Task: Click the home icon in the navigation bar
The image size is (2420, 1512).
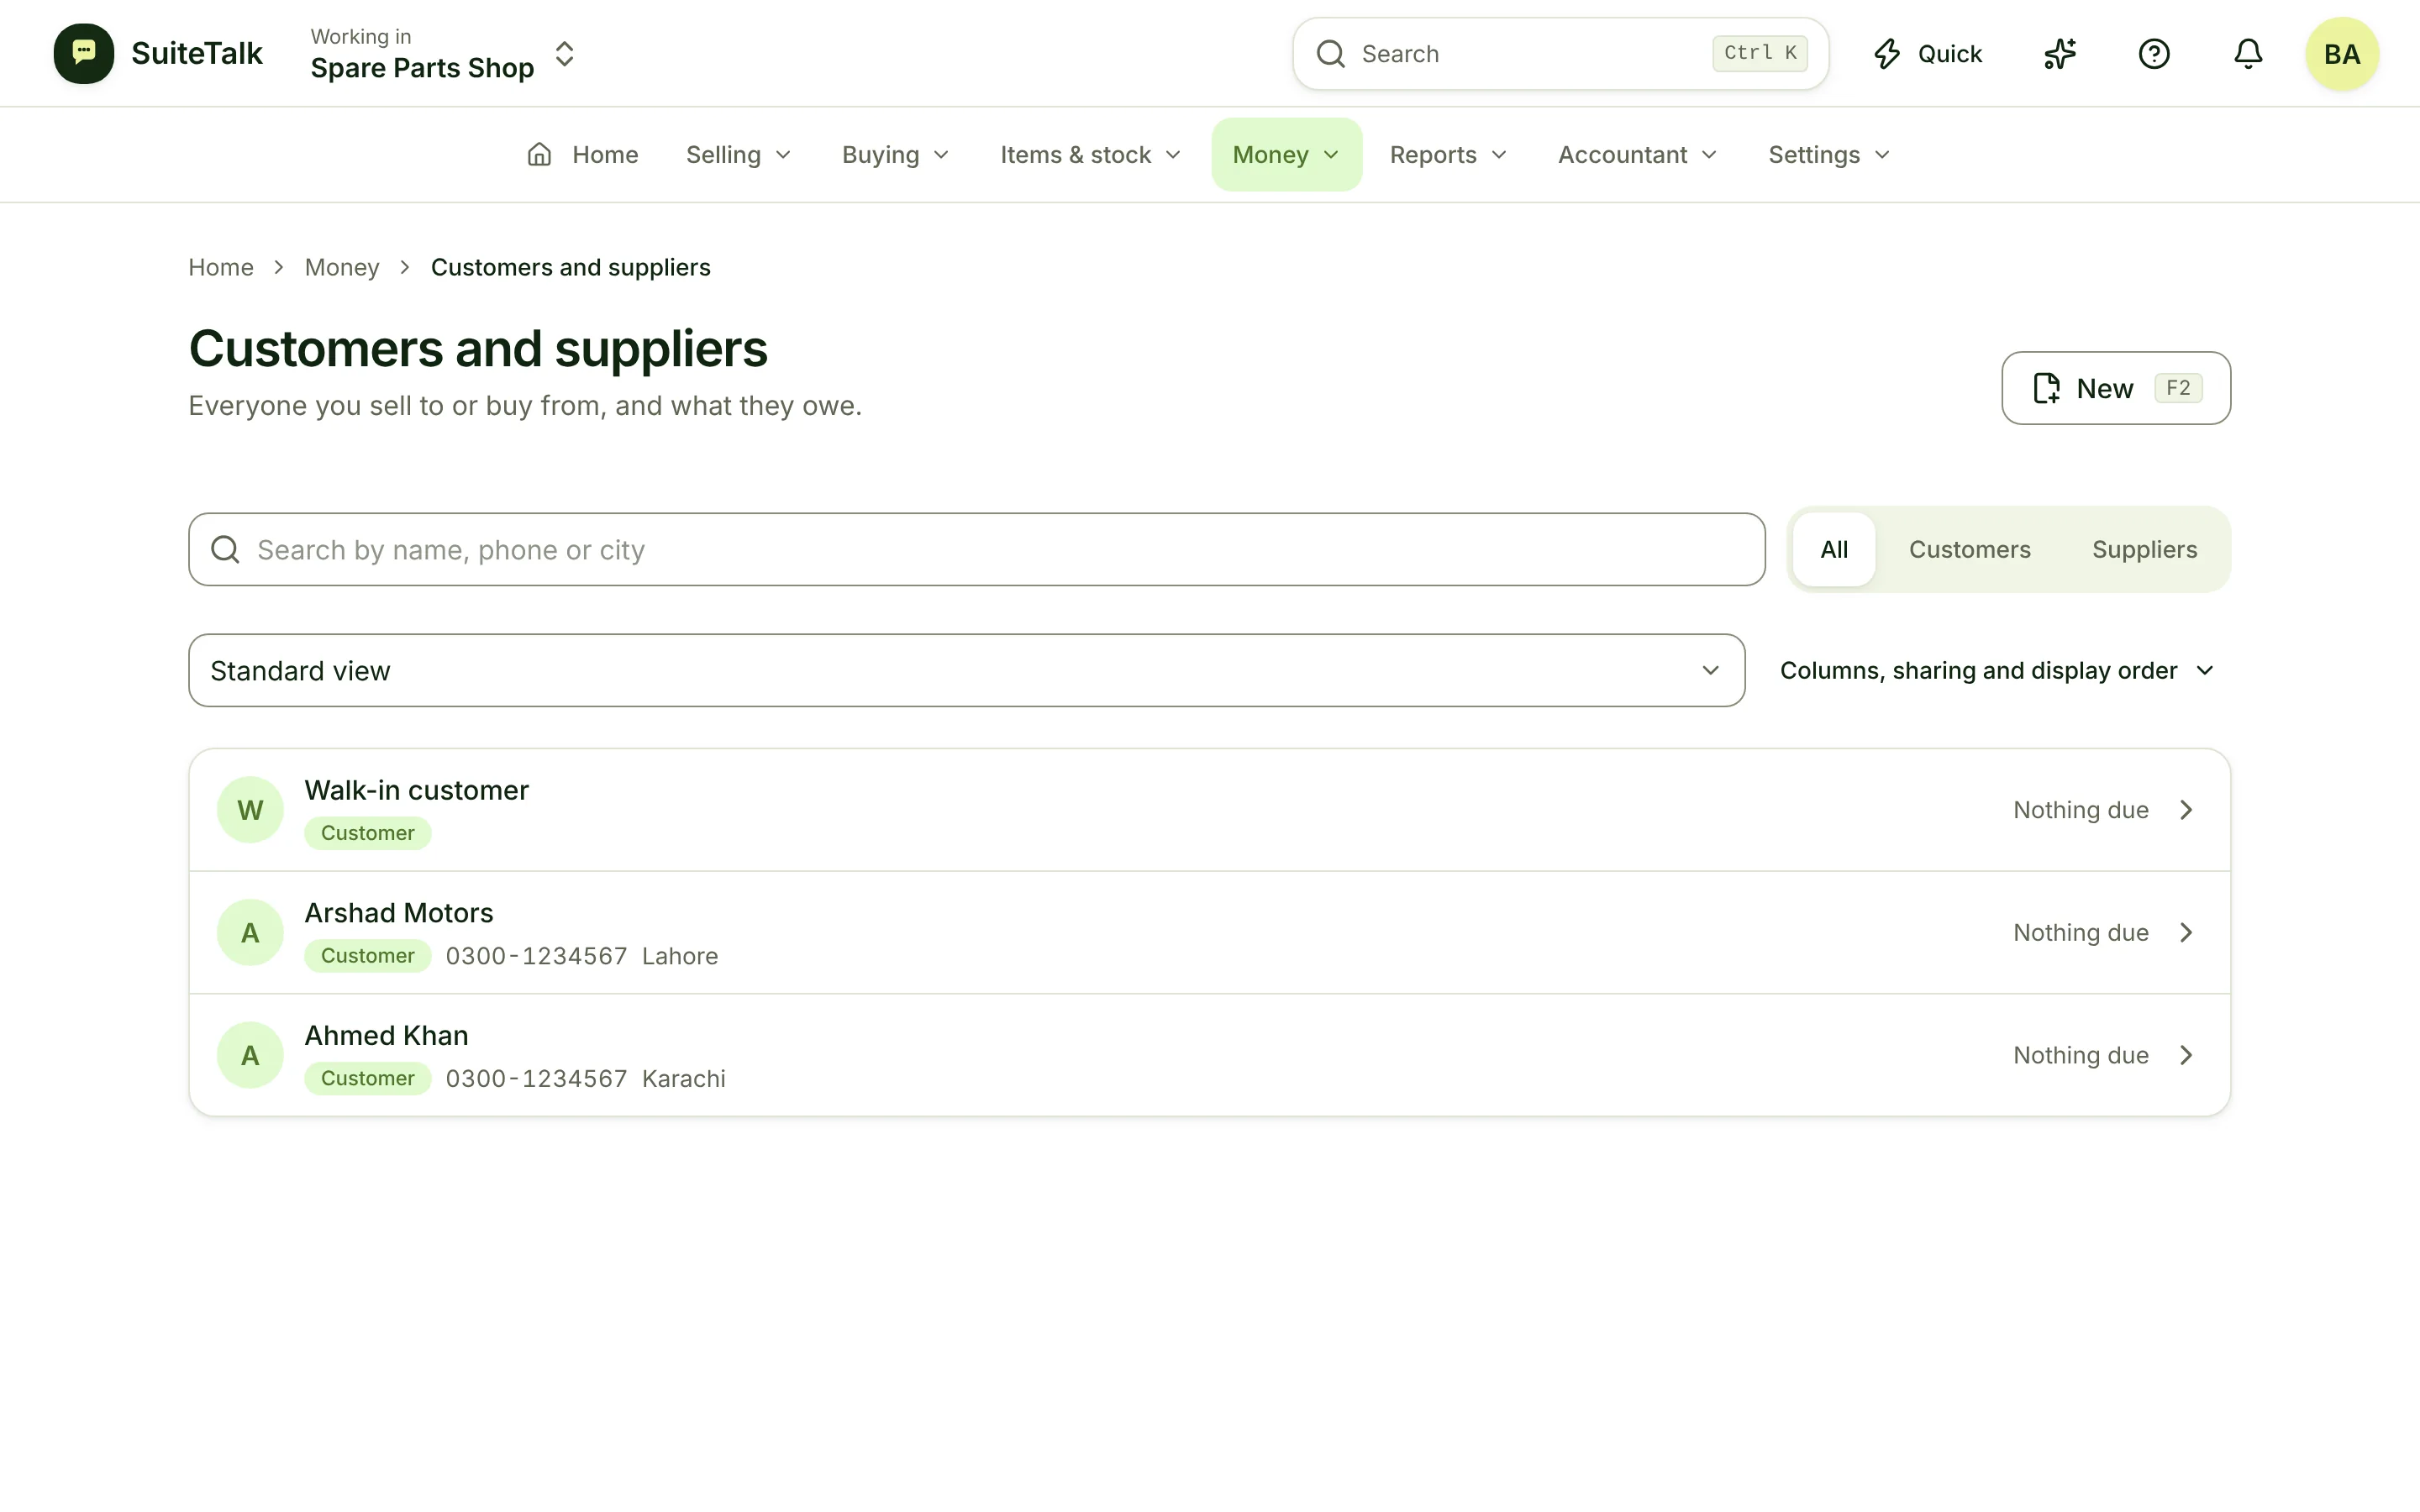Action: (x=539, y=154)
